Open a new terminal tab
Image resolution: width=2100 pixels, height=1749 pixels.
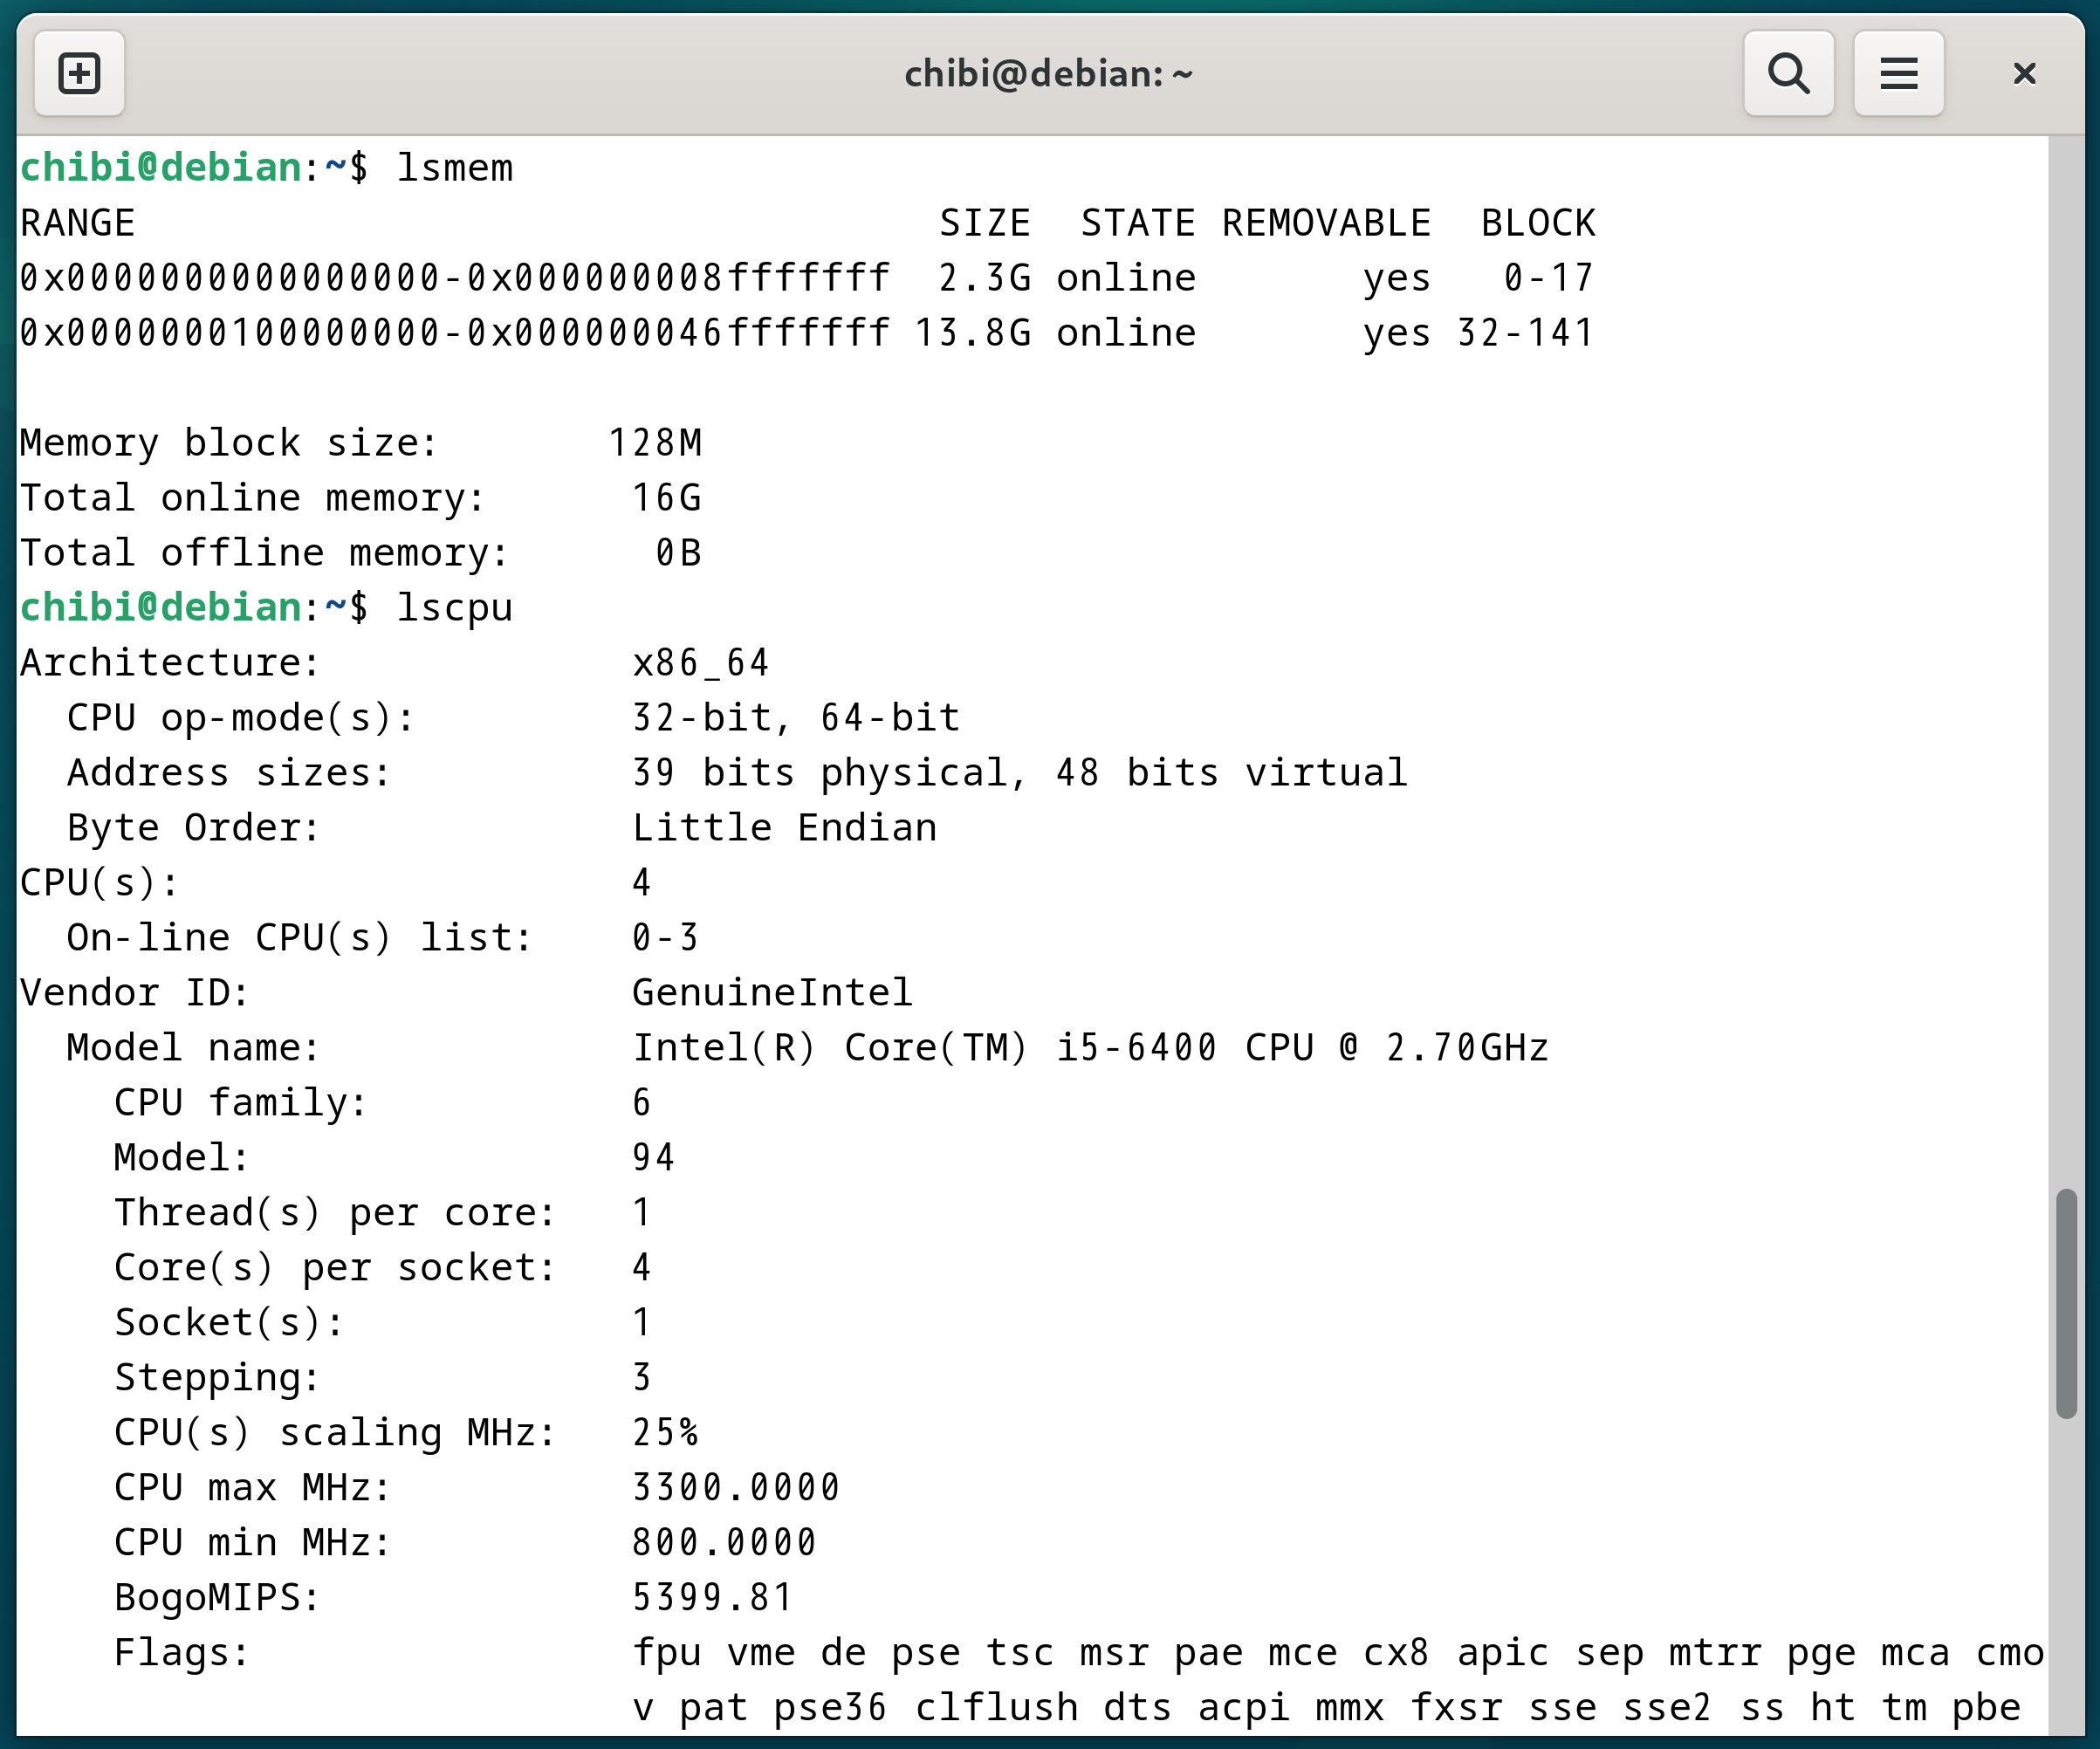(79, 73)
